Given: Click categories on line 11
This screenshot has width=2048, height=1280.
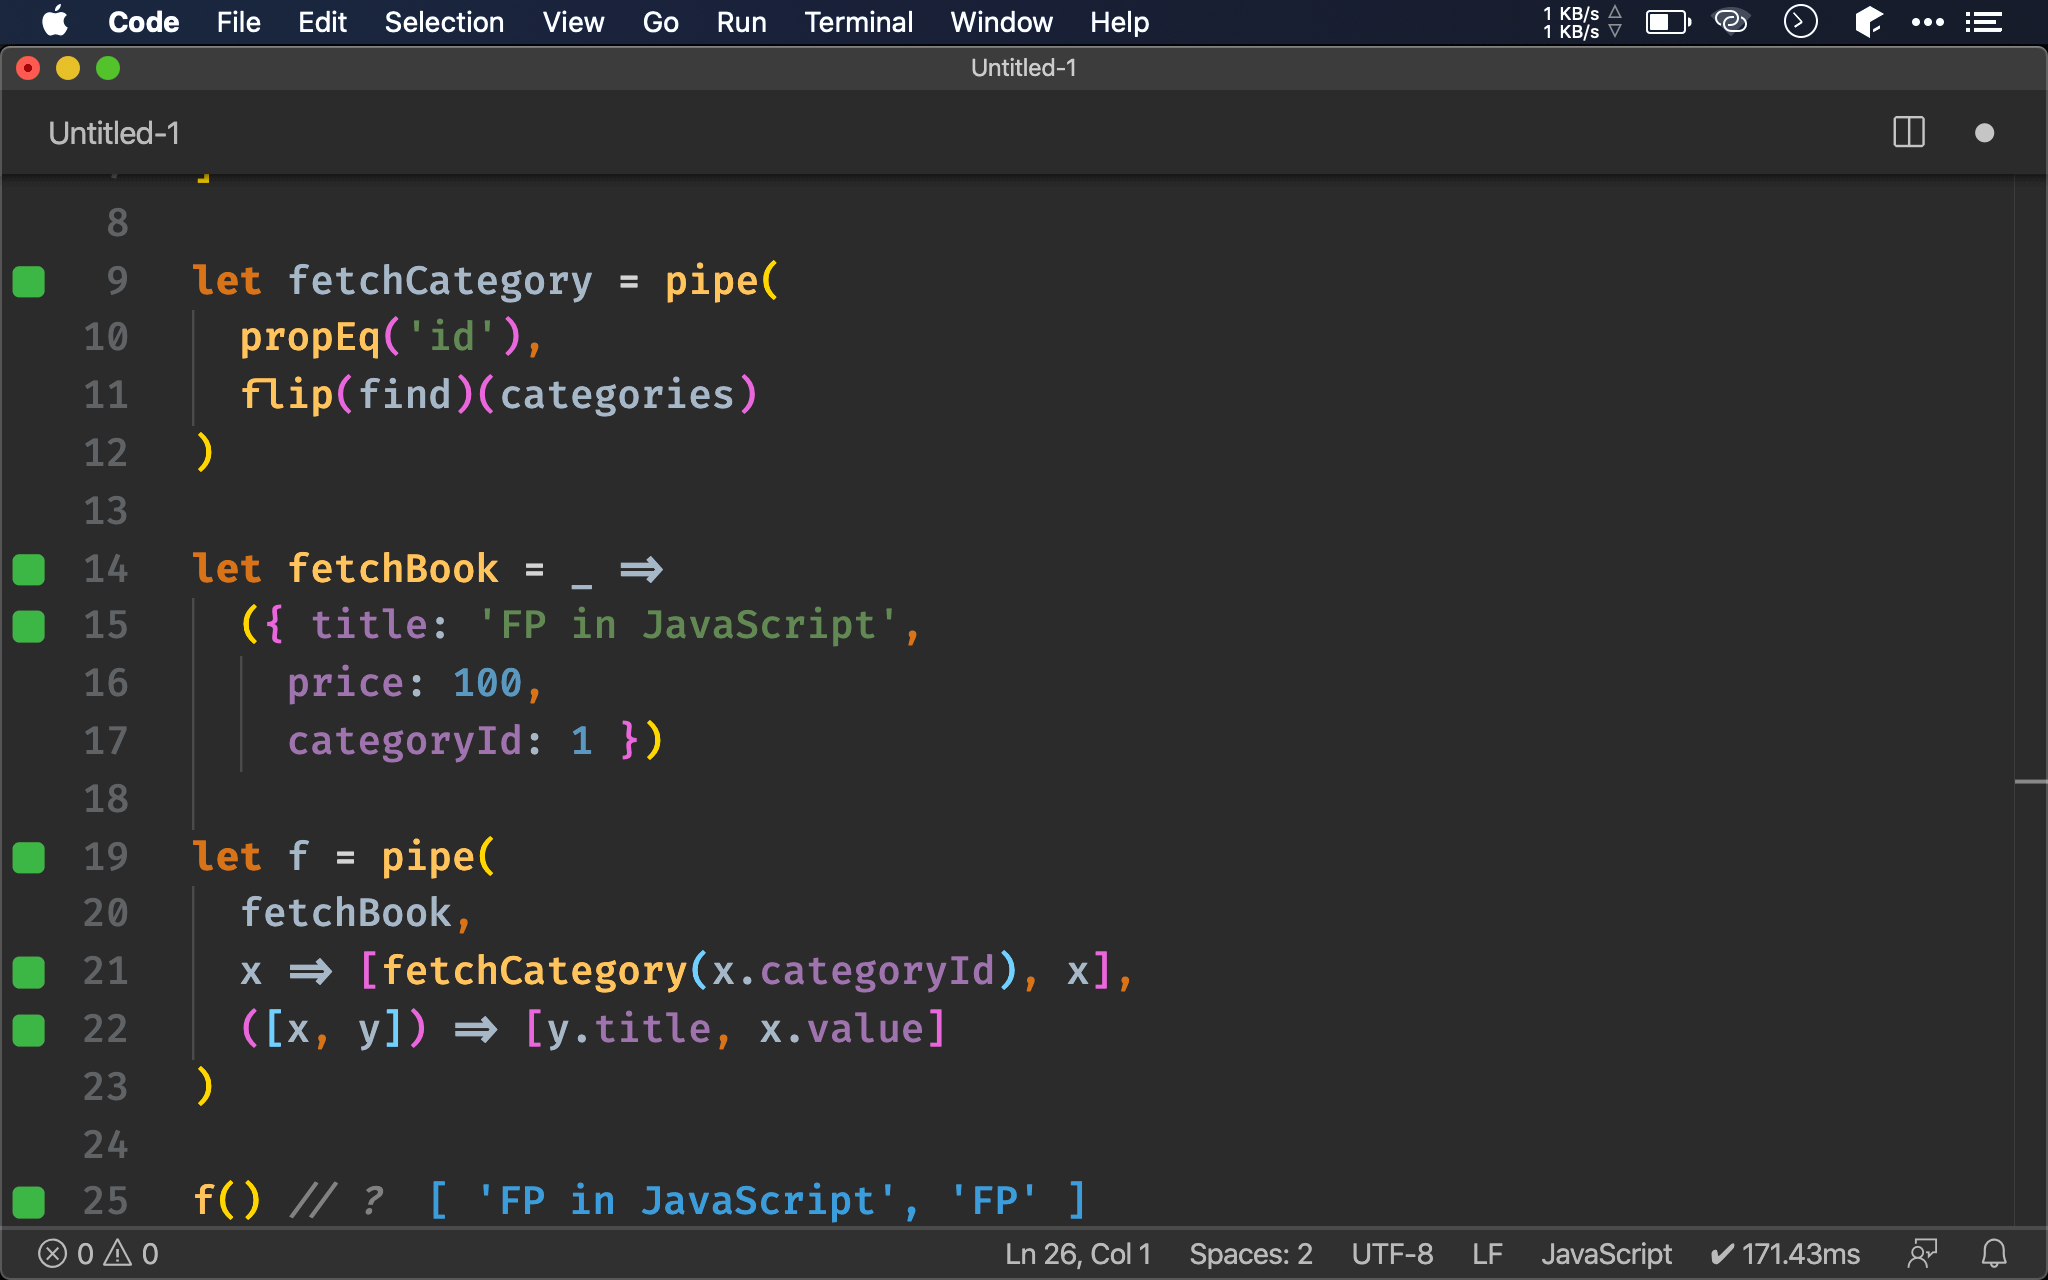Looking at the screenshot, I should click(617, 395).
